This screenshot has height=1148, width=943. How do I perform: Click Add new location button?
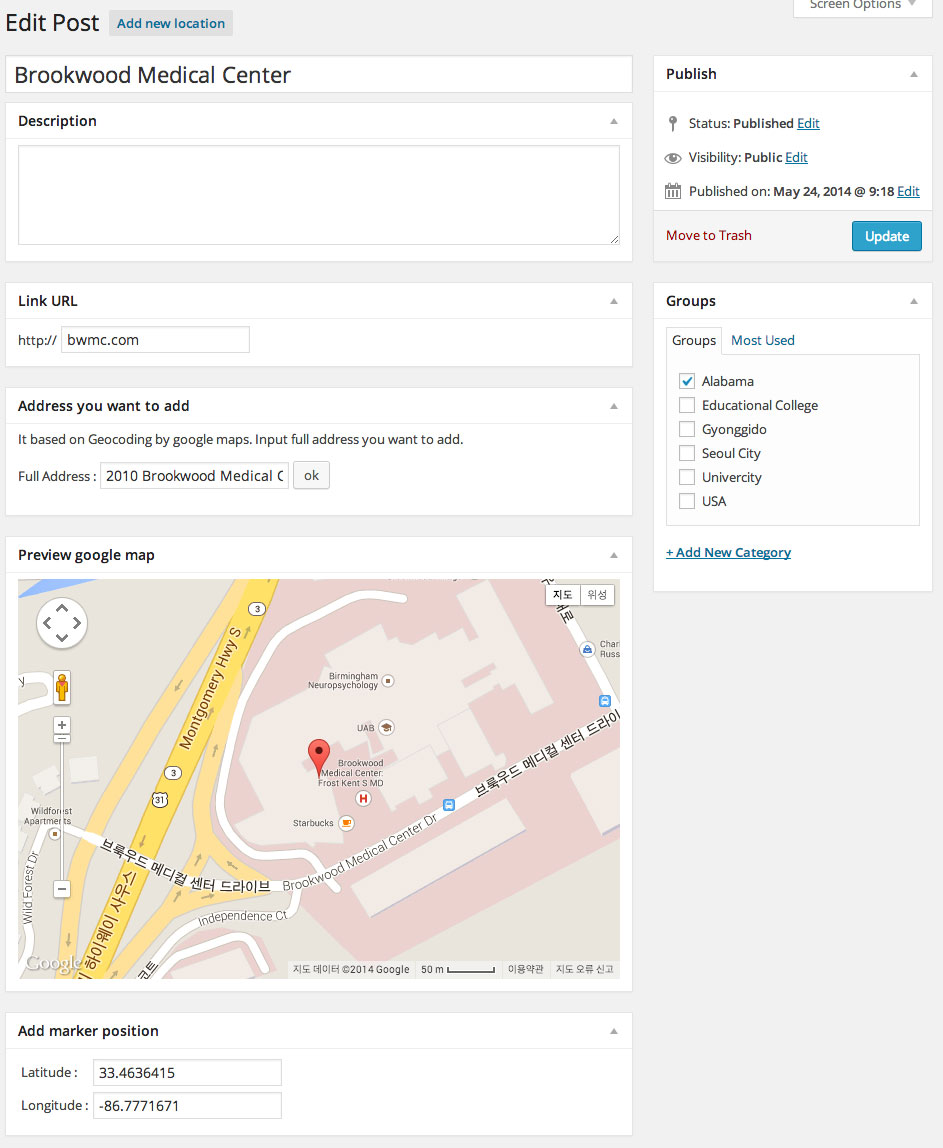[171, 23]
